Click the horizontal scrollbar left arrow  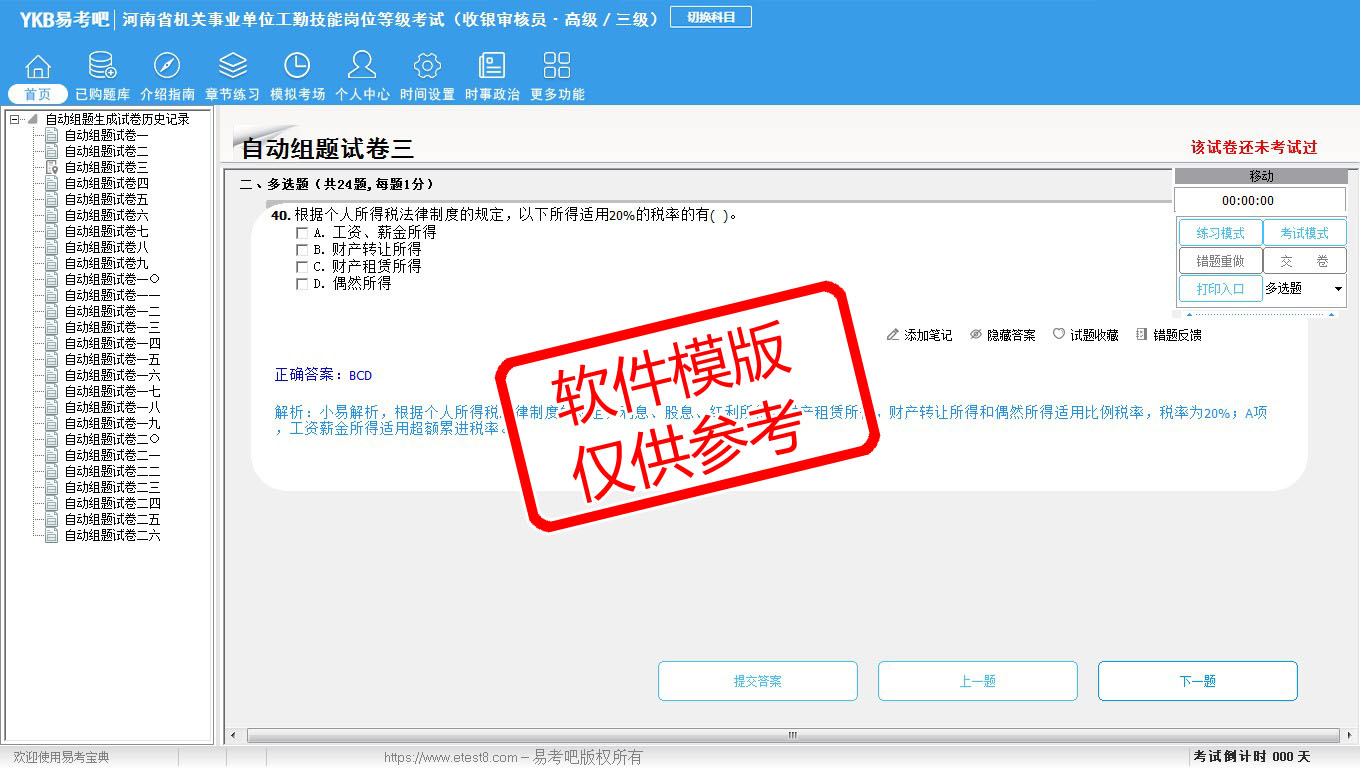coord(234,735)
